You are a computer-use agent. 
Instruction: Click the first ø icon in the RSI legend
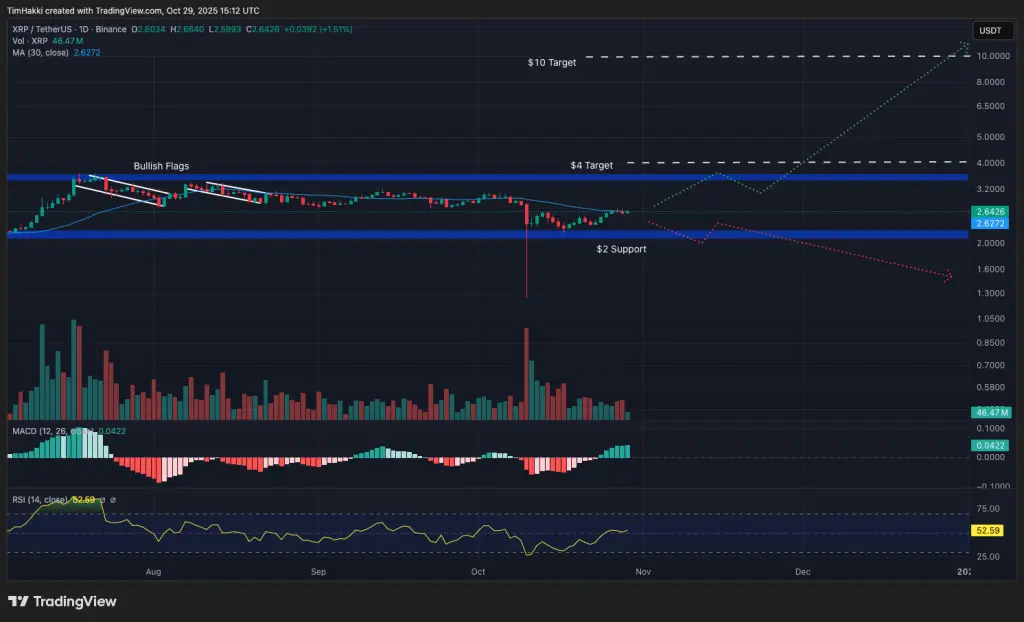pyautogui.click(x=102, y=497)
